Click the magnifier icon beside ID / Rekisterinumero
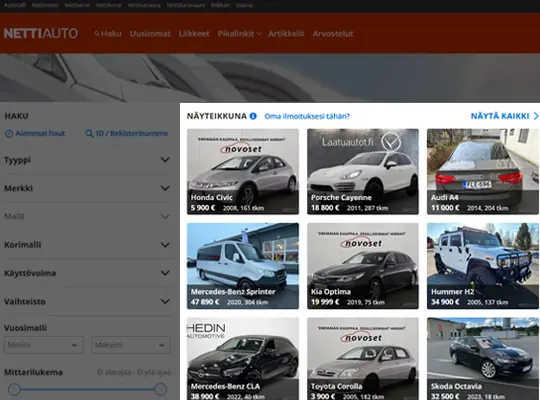Image resolution: width=540 pixels, height=400 pixels. tap(89, 134)
